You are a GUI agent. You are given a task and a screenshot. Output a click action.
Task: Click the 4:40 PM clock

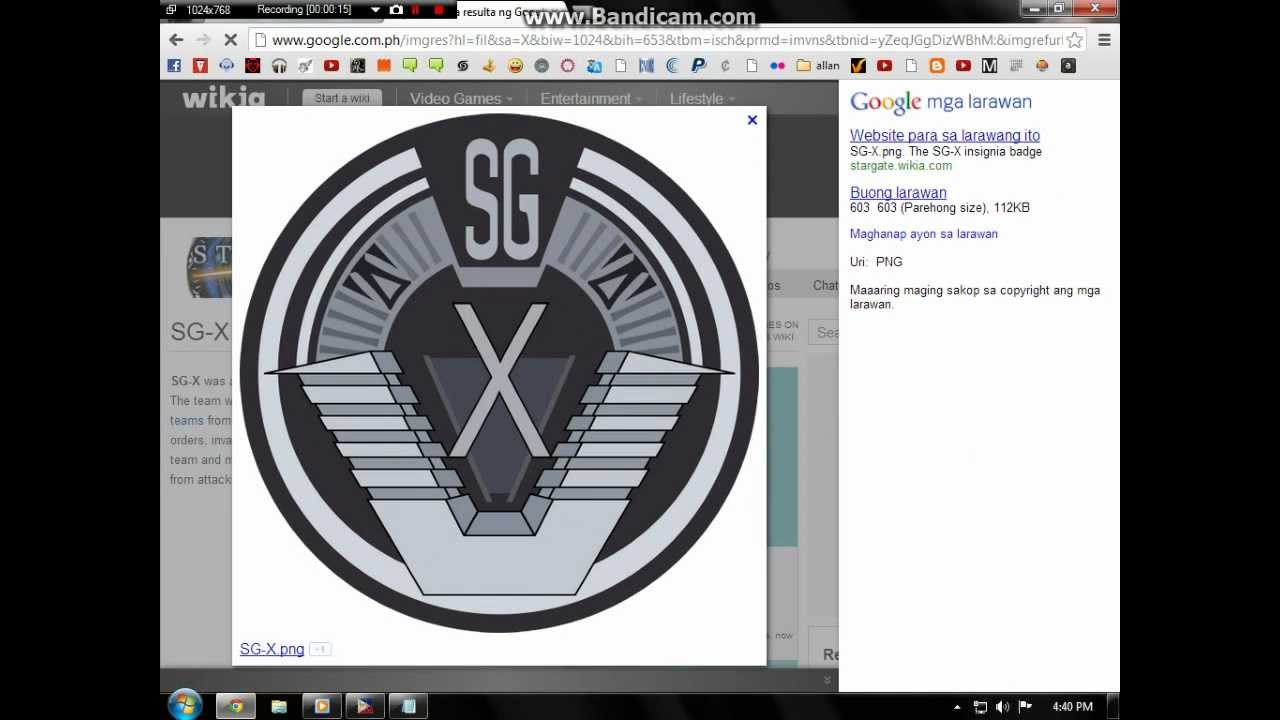1072,707
